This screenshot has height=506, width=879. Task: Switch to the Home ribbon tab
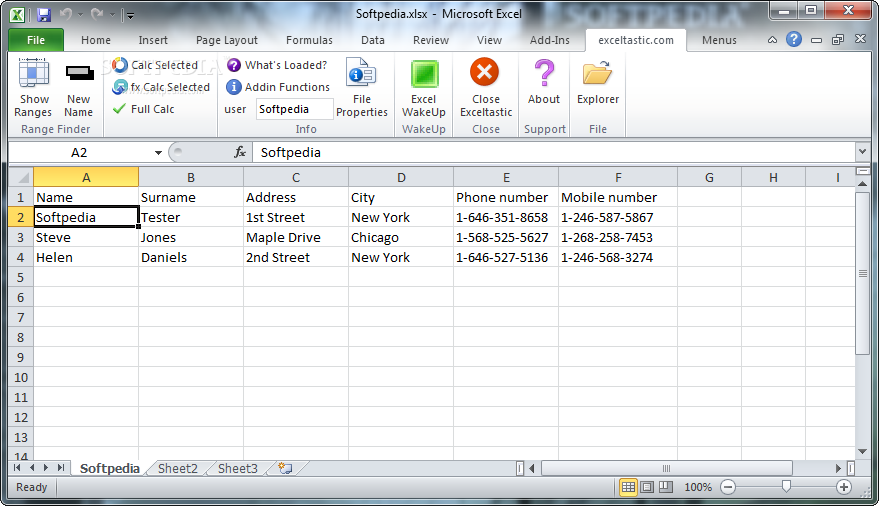coord(96,40)
